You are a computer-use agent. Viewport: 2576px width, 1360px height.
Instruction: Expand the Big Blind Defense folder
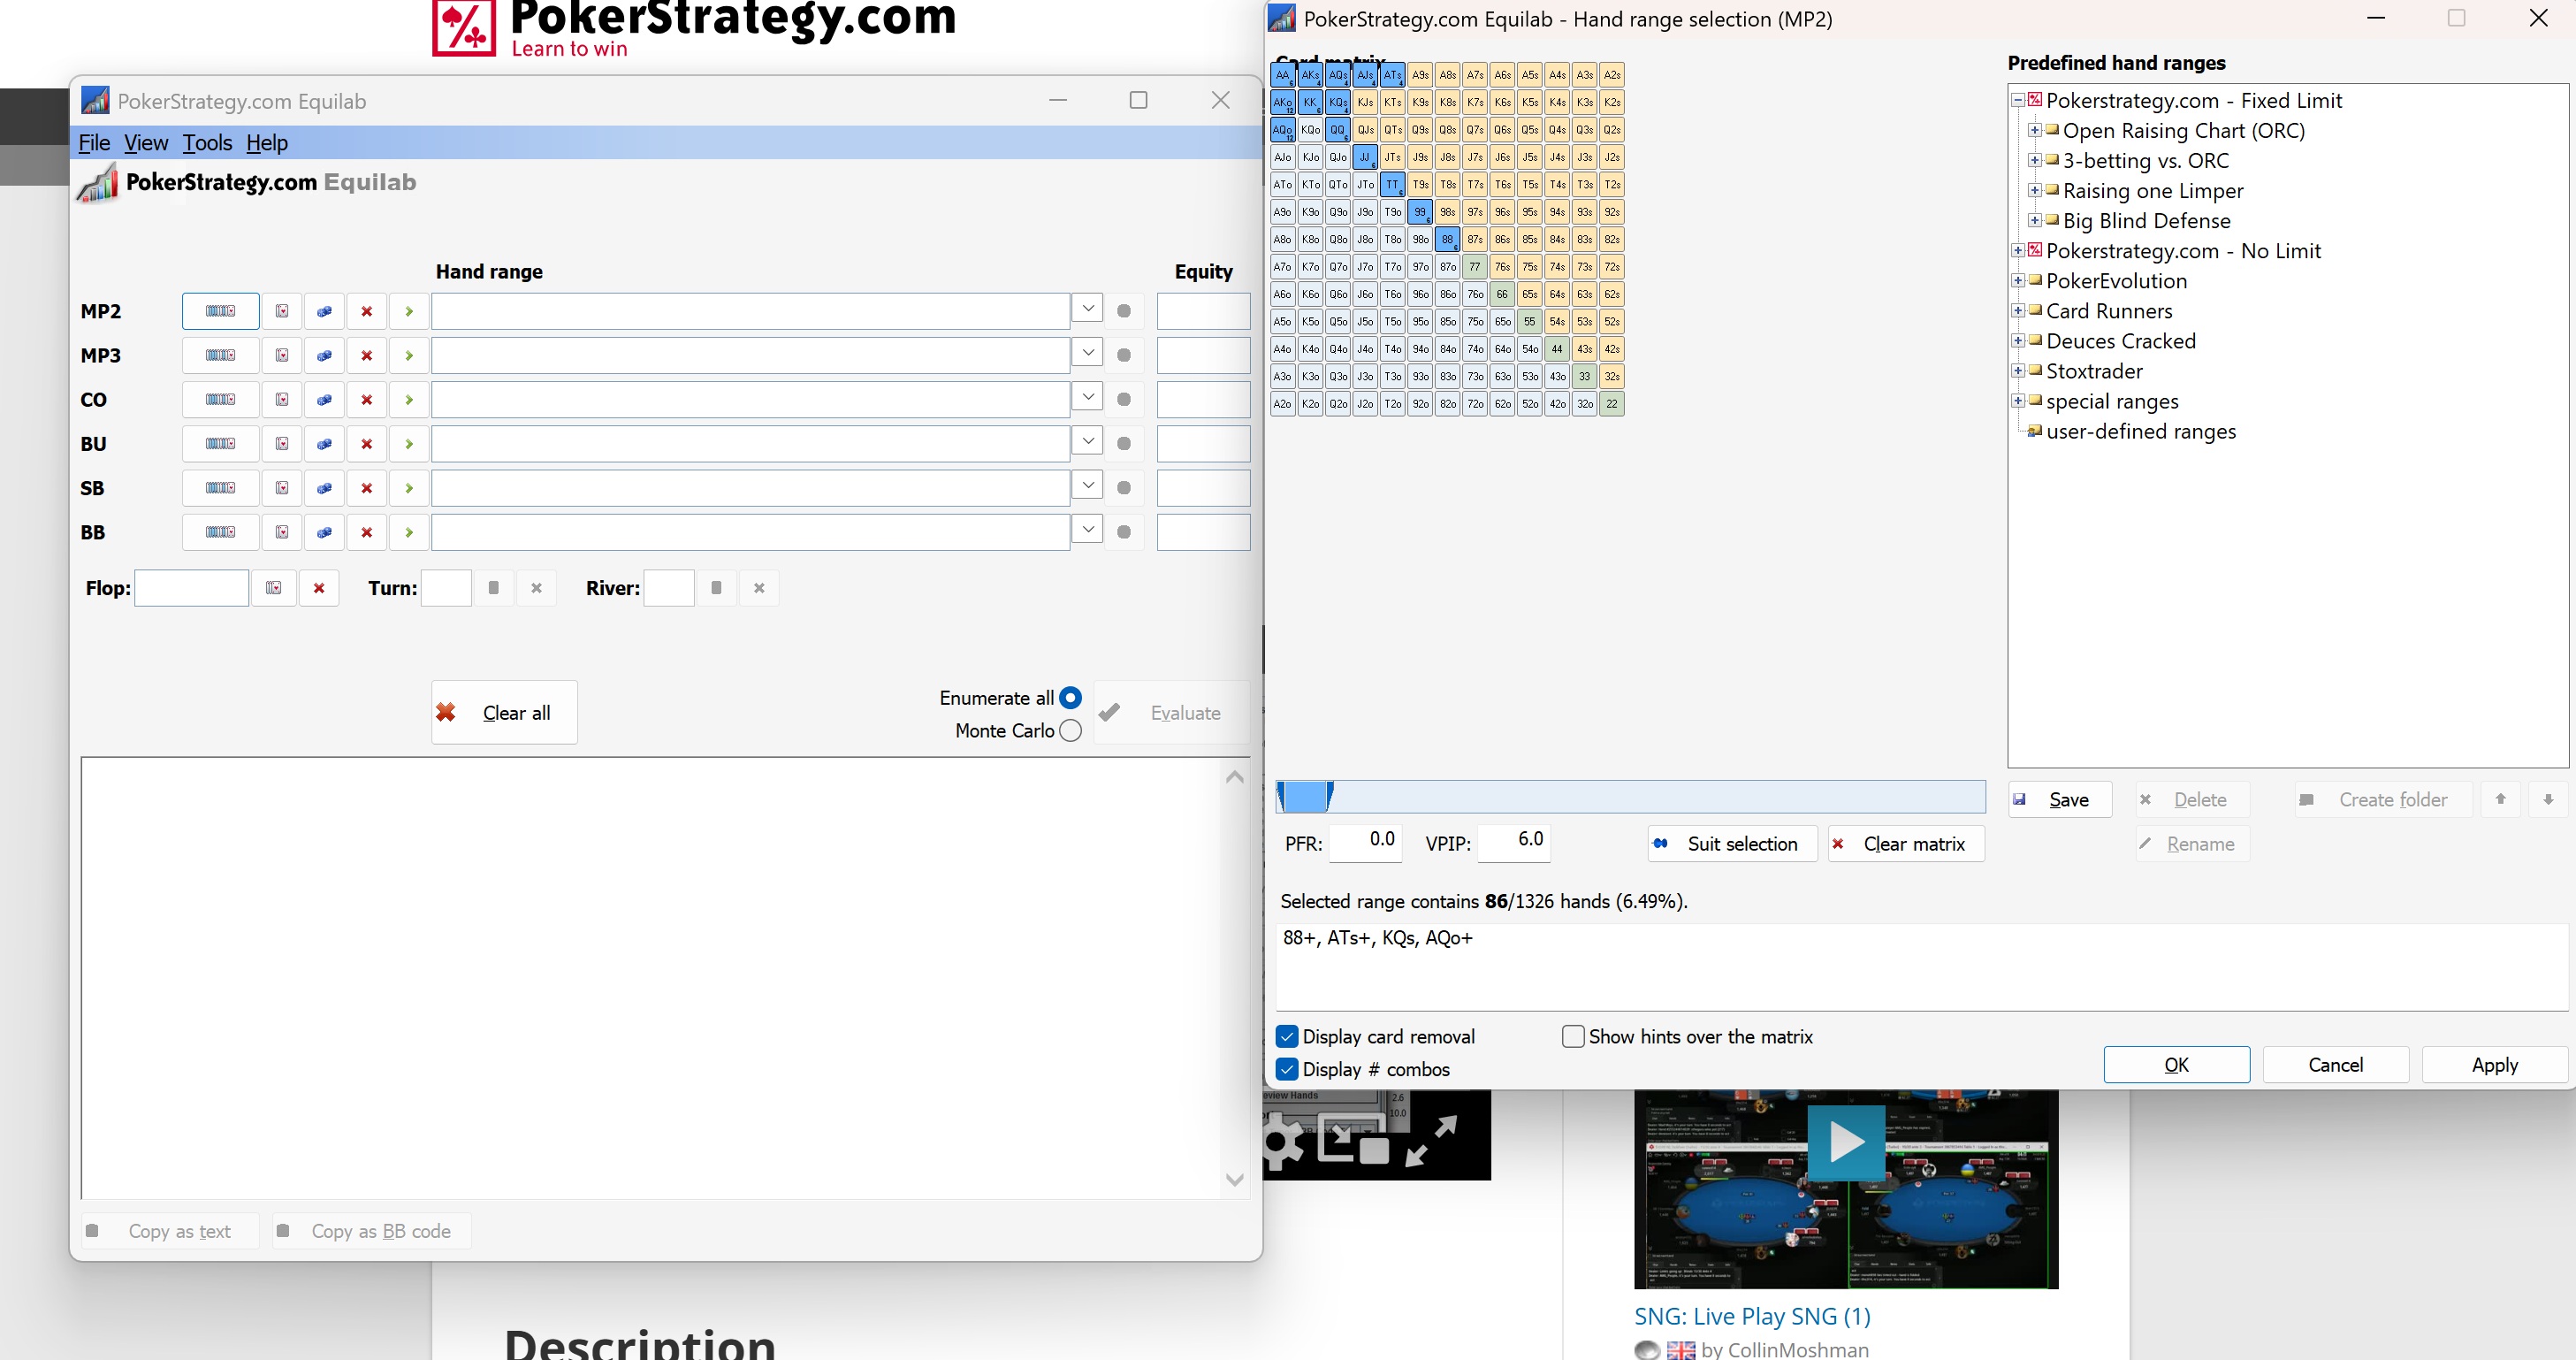click(x=2034, y=220)
